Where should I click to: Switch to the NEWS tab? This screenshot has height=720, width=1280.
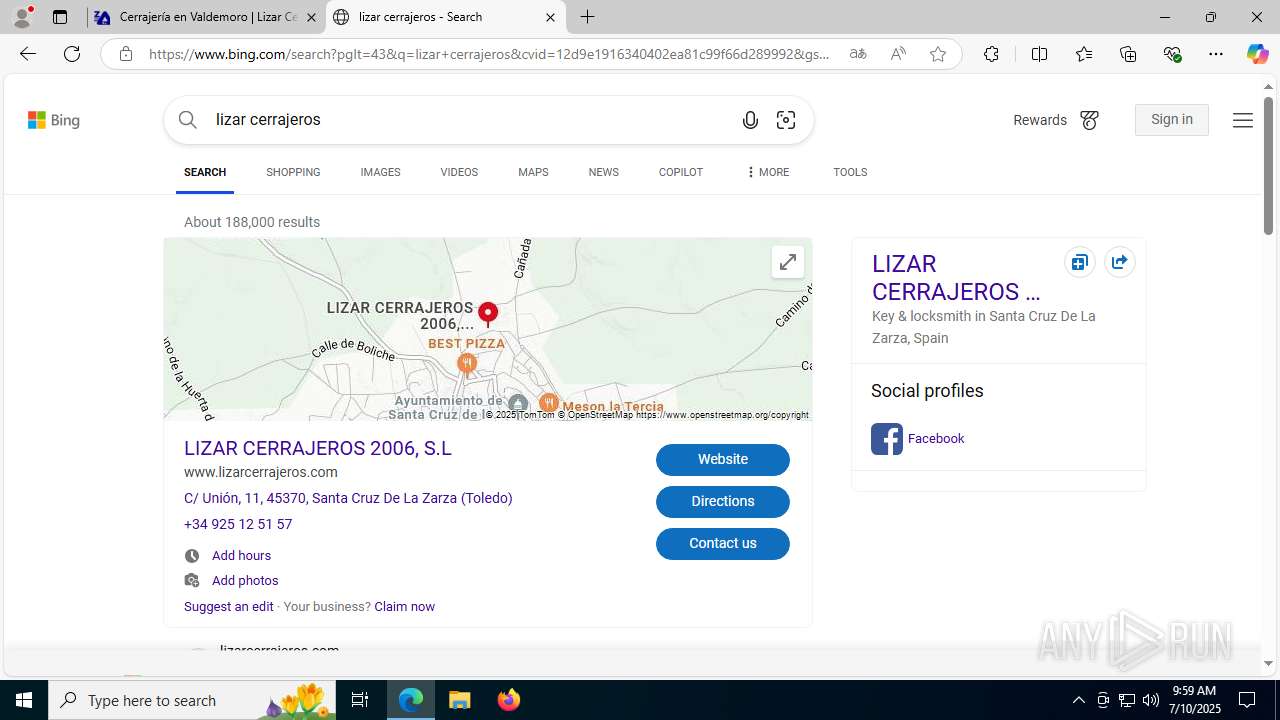pyautogui.click(x=603, y=172)
